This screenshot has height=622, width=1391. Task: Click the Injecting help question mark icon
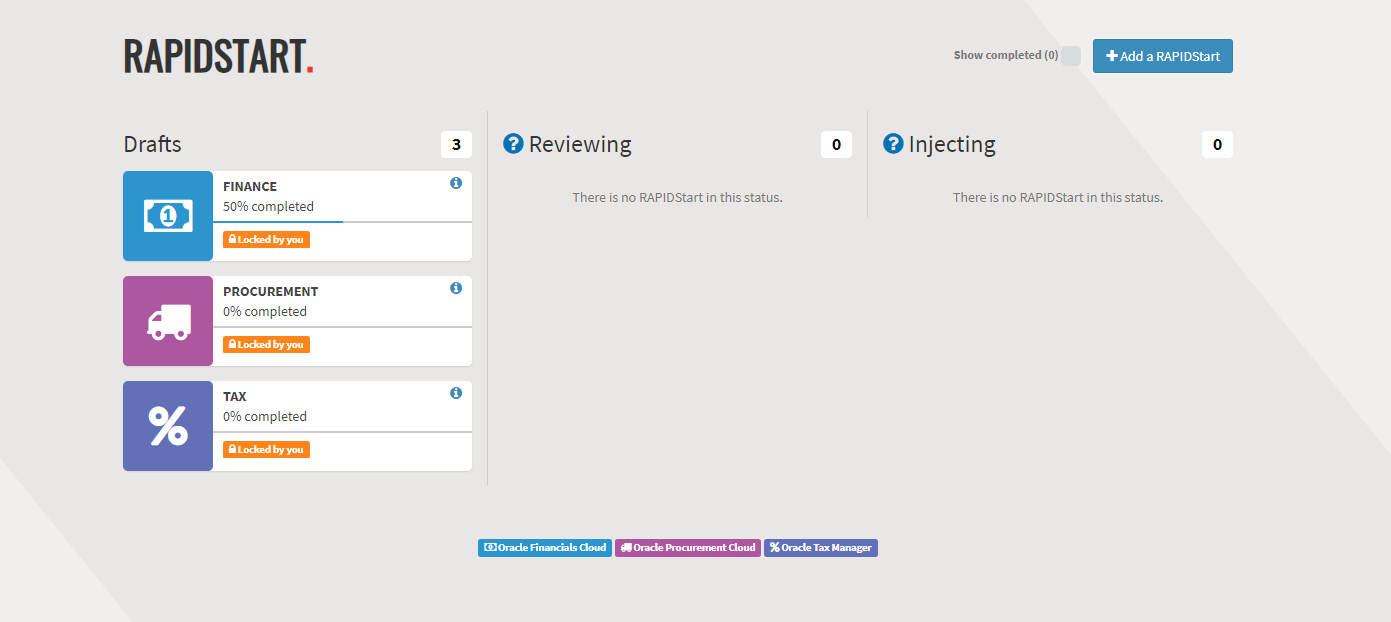click(x=893, y=144)
